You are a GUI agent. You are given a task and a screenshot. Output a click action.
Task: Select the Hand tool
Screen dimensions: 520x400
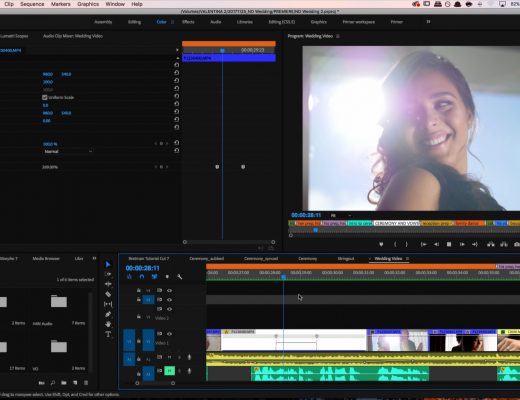(x=108, y=324)
